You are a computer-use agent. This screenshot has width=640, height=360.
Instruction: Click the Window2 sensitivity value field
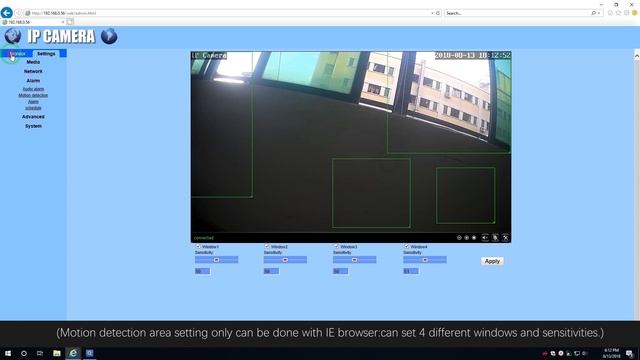[271, 271]
